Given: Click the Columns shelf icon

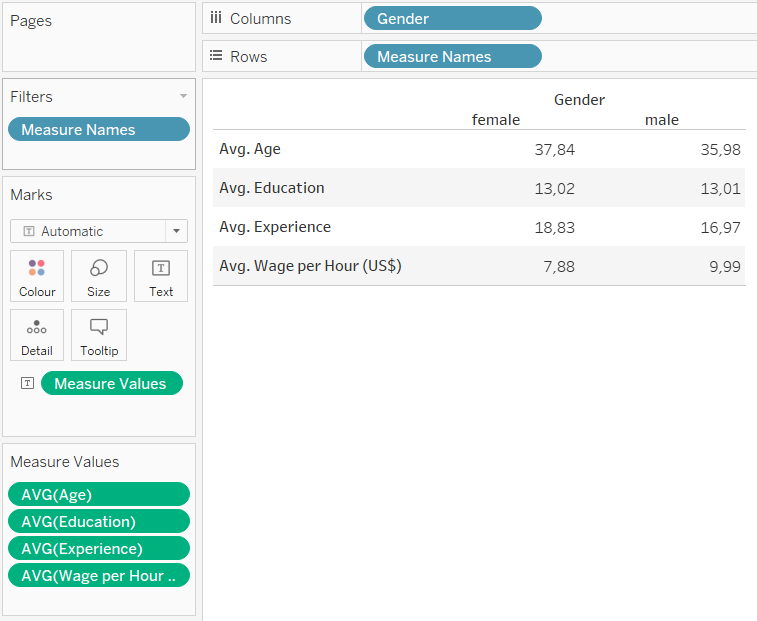Looking at the screenshot, I should point(216,18).
